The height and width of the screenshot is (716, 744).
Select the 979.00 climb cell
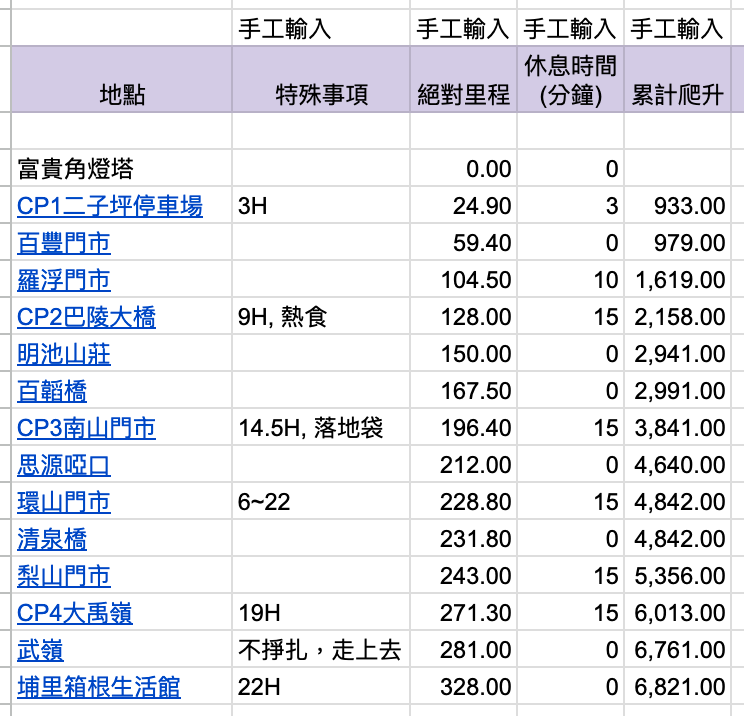678,242
